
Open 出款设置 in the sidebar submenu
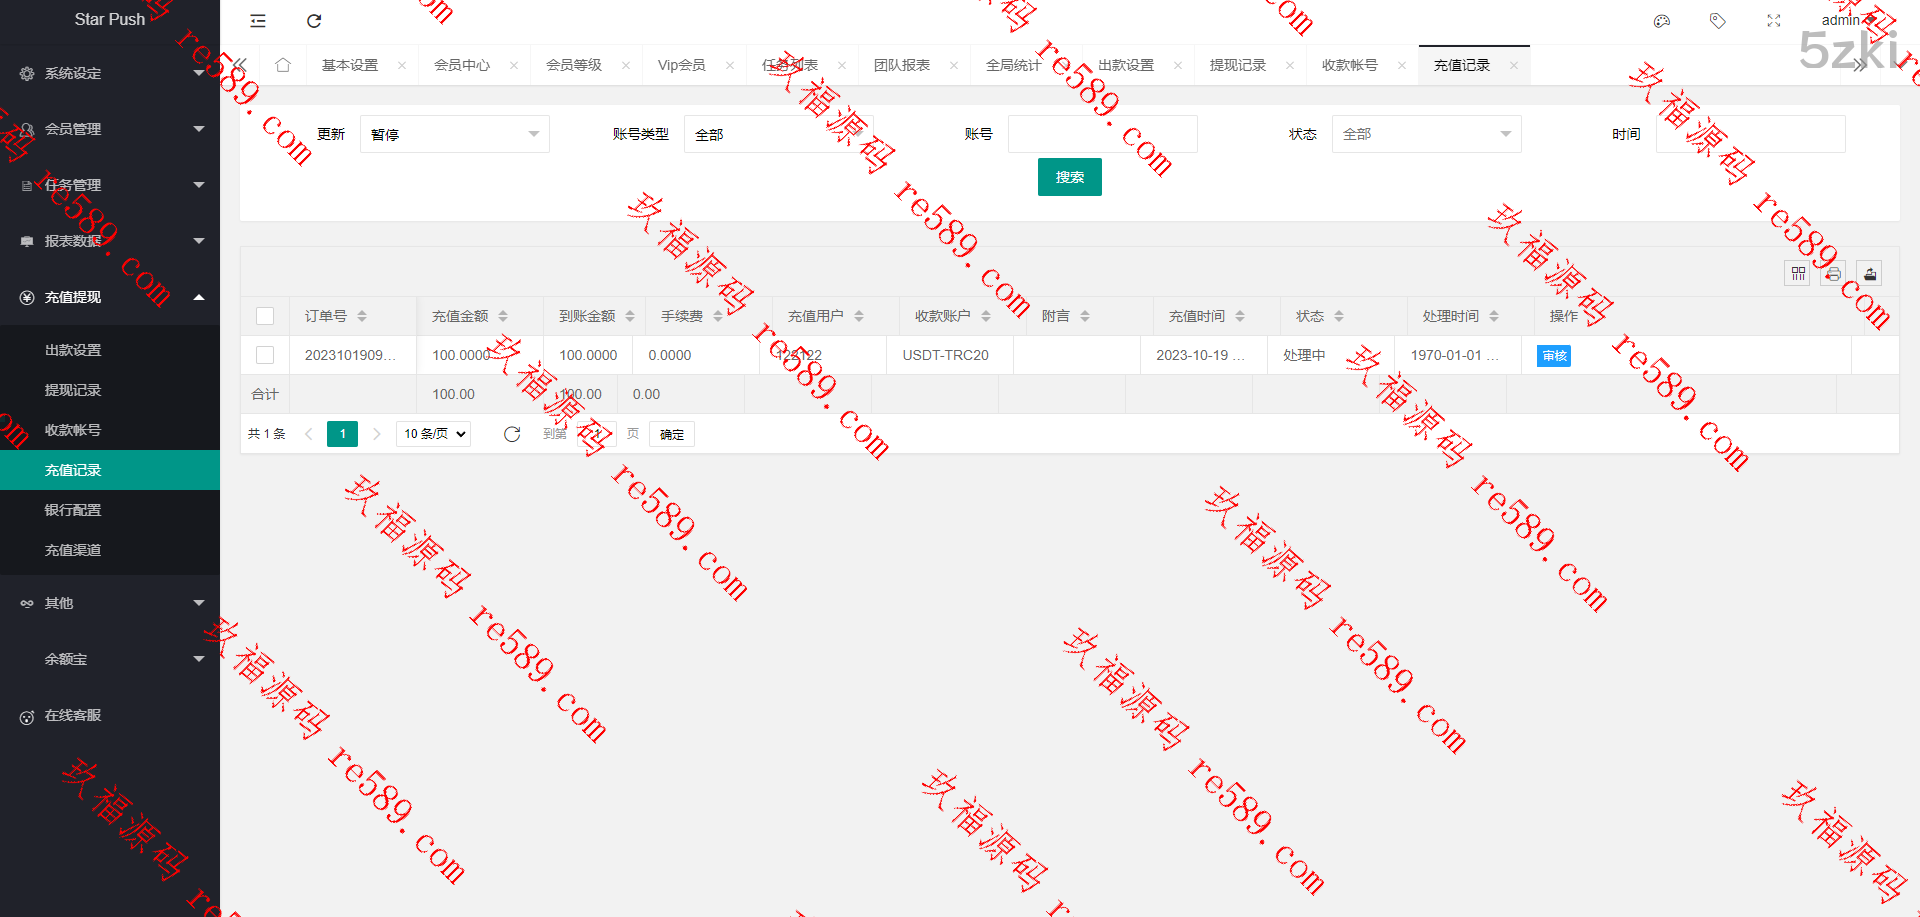110,350
